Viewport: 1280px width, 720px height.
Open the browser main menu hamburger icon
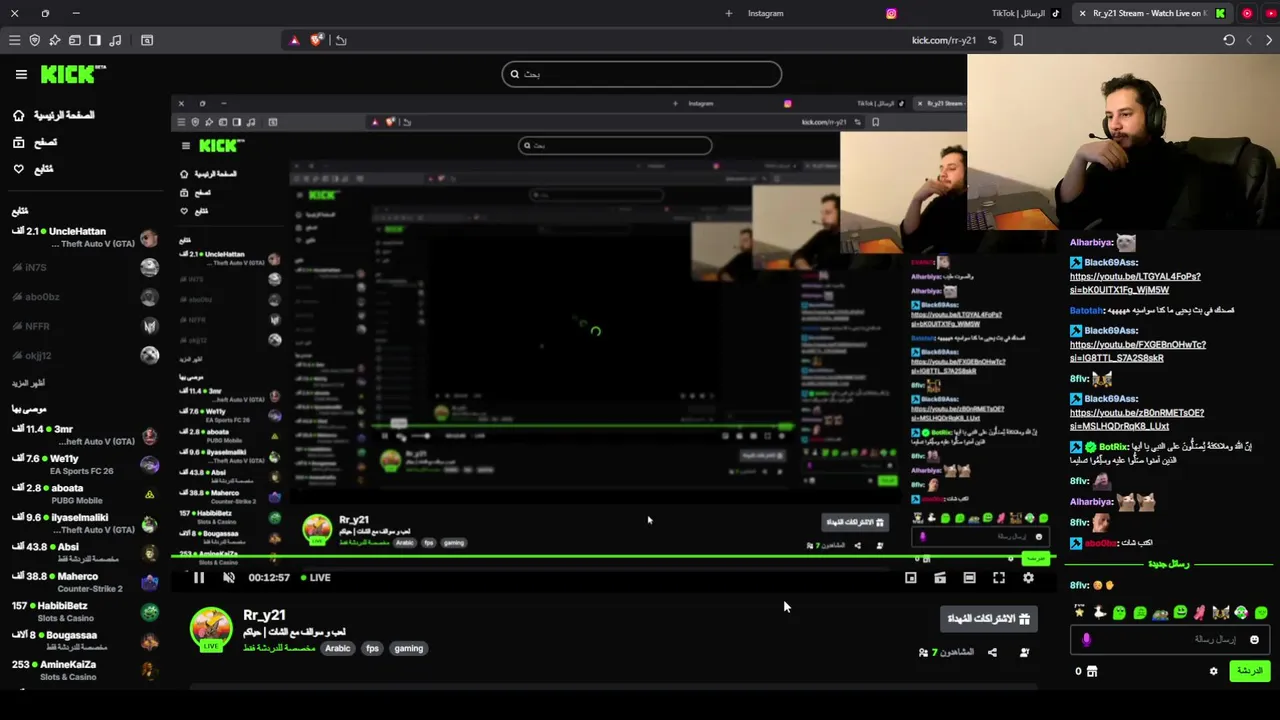14,40
